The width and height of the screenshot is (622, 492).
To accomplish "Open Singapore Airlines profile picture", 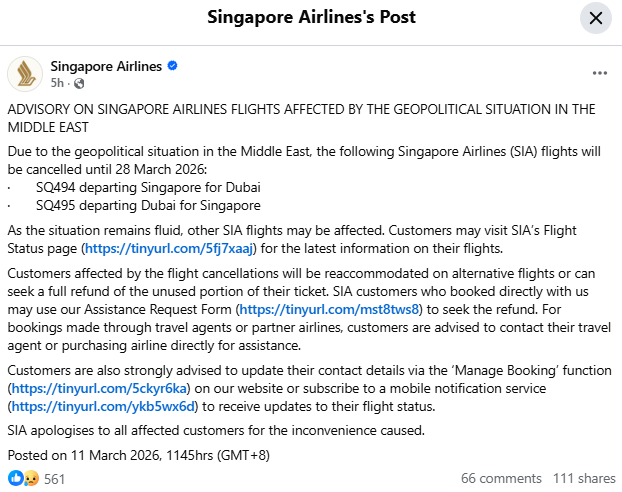I will pos(25,74).
